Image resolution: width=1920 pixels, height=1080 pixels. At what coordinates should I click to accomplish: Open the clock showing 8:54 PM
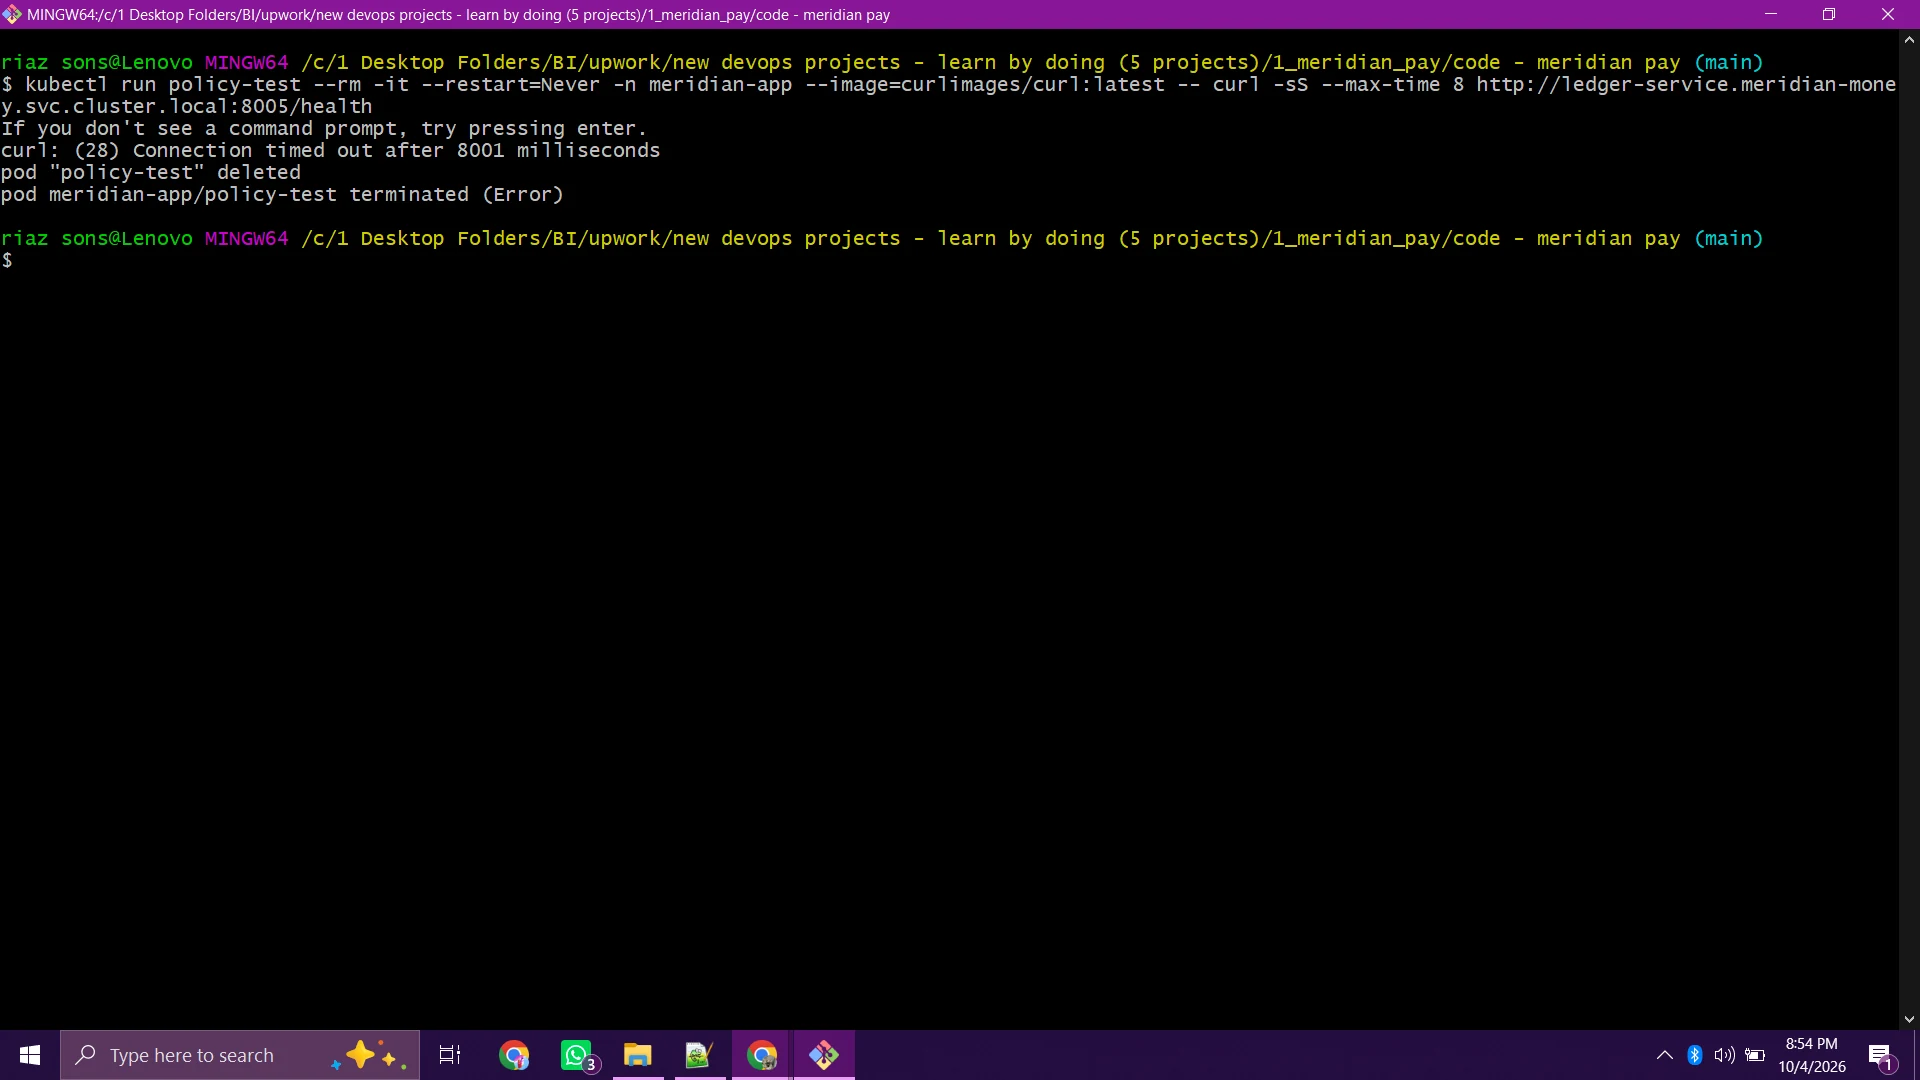[1812, 1055]
